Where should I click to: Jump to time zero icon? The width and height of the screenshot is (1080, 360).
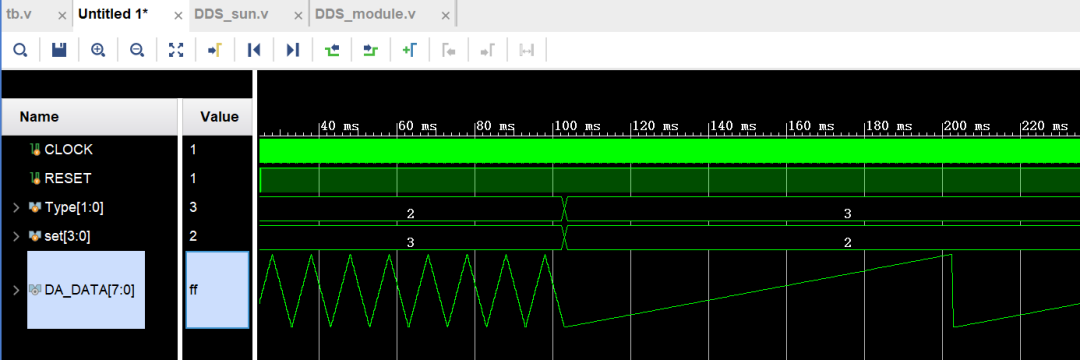click(254, 50)
